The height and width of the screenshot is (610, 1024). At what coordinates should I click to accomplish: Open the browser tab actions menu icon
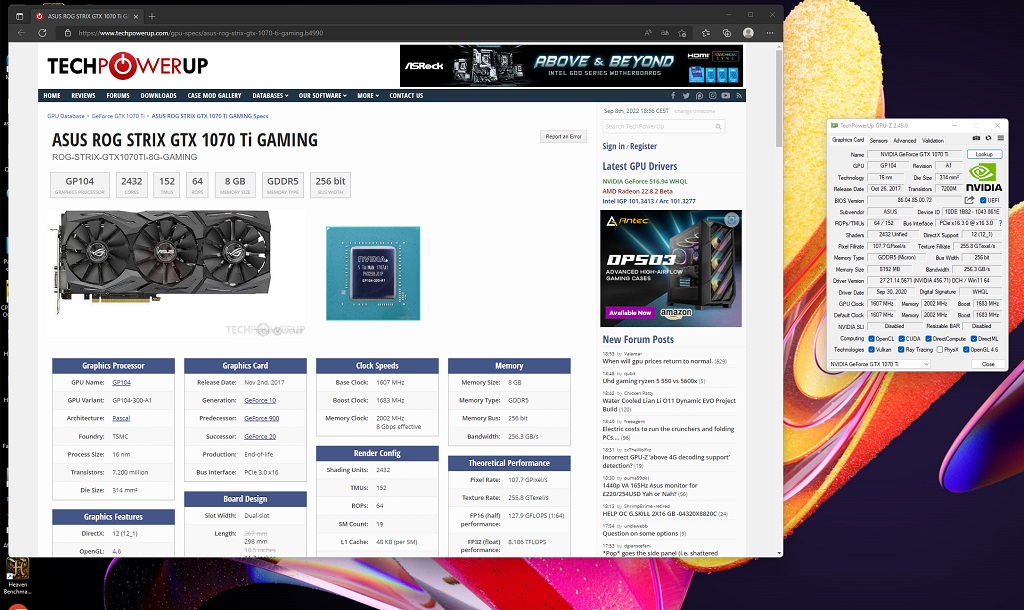pyautogui.click(x=20, y=16)
